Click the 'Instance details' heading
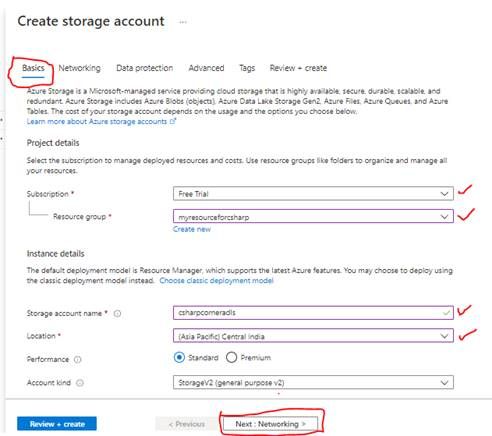Screen dimensions: 492x436 click(x=55, y=254)
